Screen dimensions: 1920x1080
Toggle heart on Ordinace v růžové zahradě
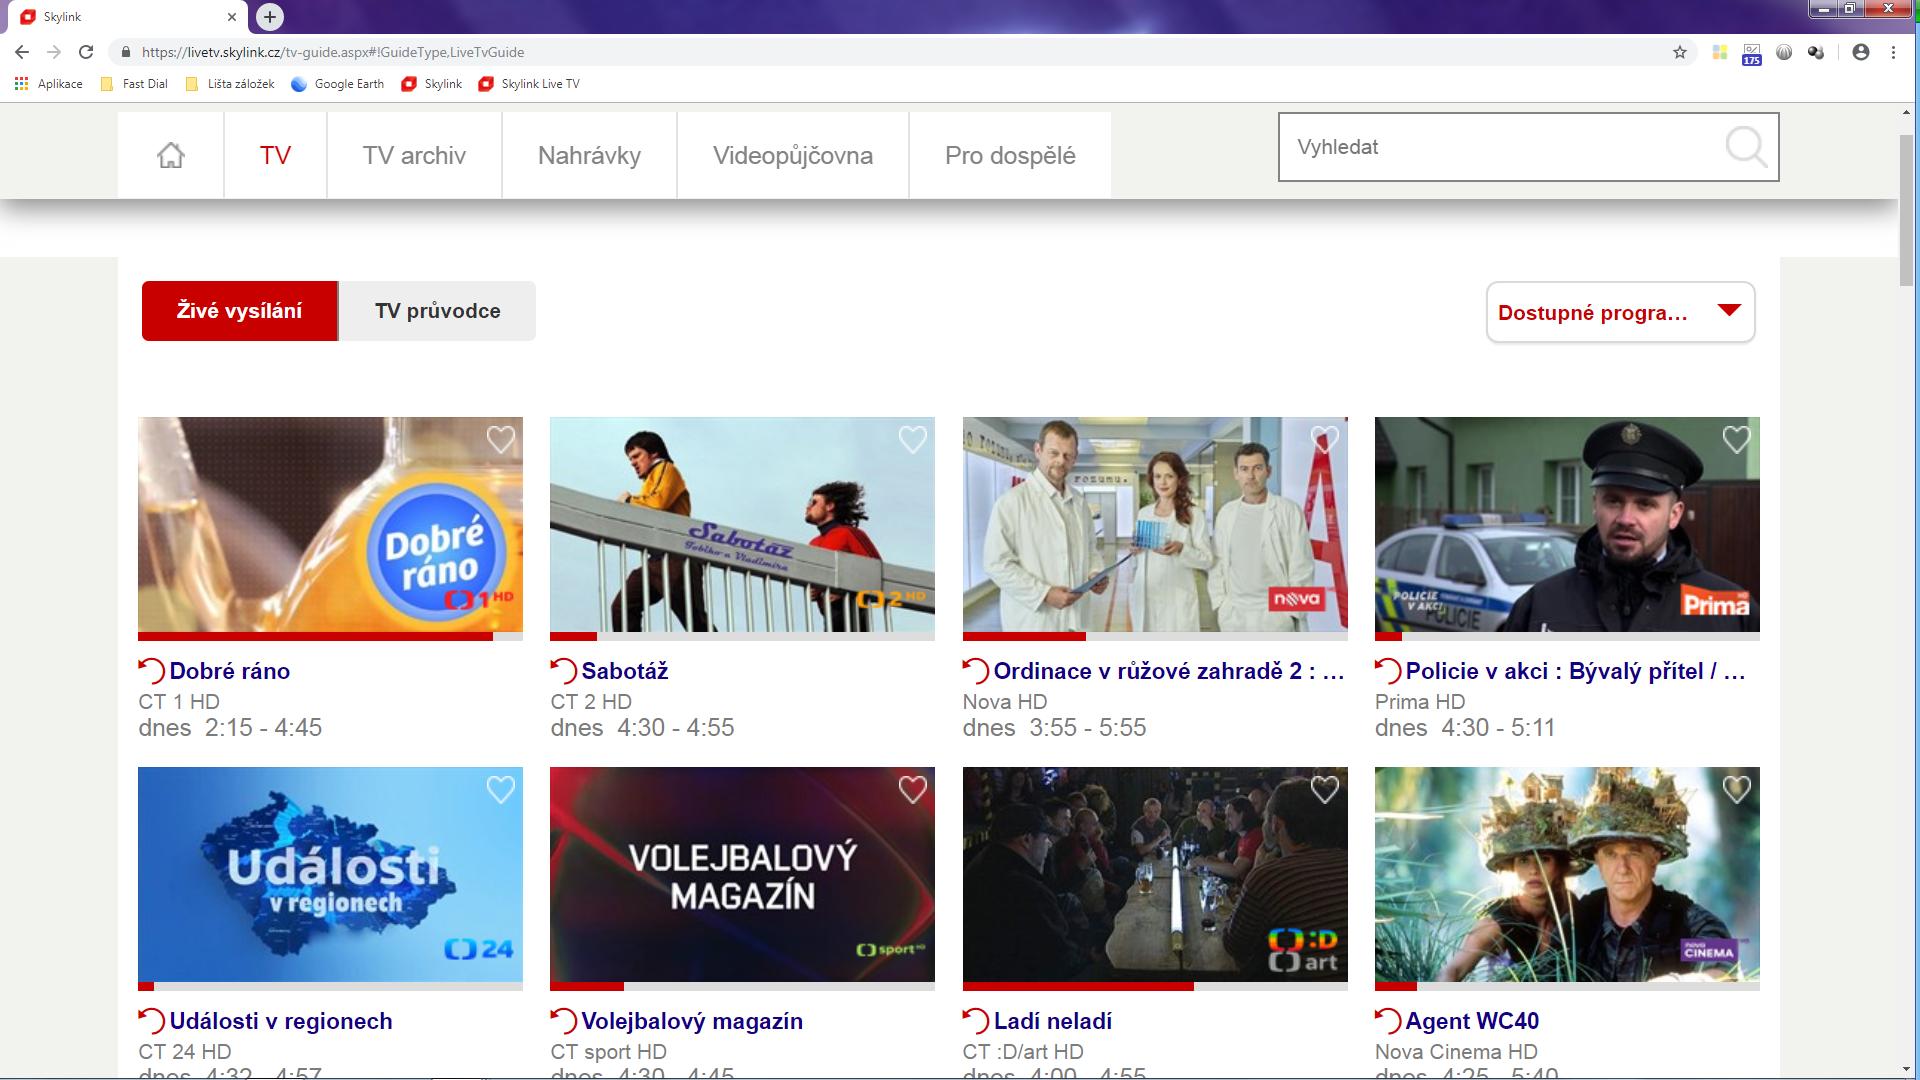[x=1325, y=439]
